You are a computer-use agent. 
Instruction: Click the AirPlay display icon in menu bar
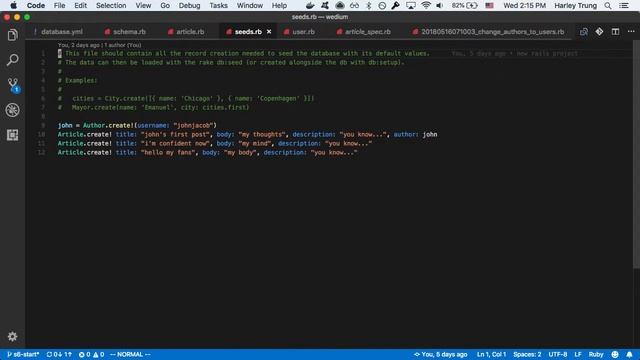click(x=411, y=6)
